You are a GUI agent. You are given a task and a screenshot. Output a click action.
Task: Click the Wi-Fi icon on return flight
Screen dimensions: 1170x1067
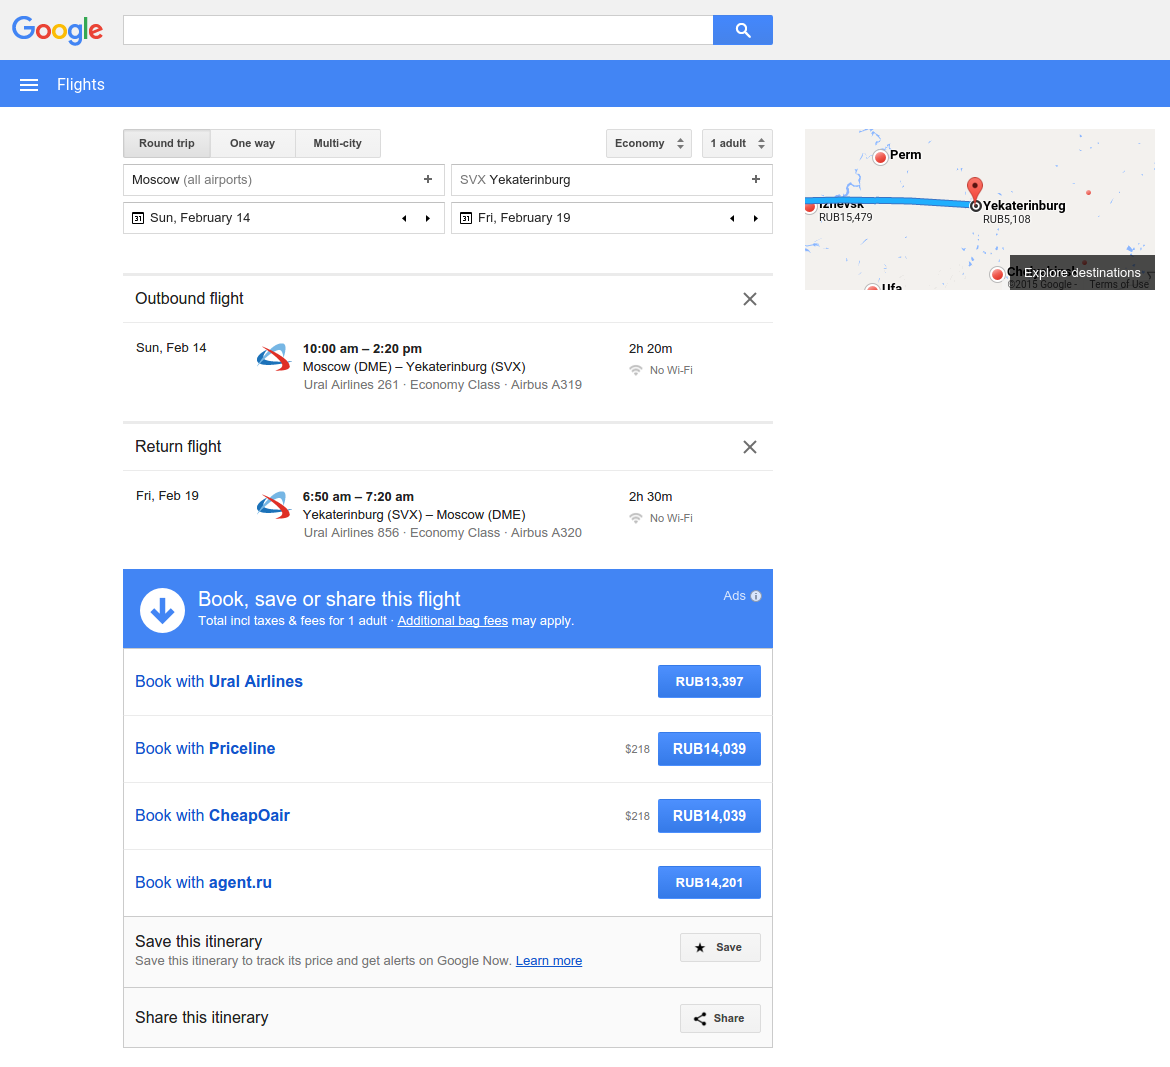click(x=636, y=518)
